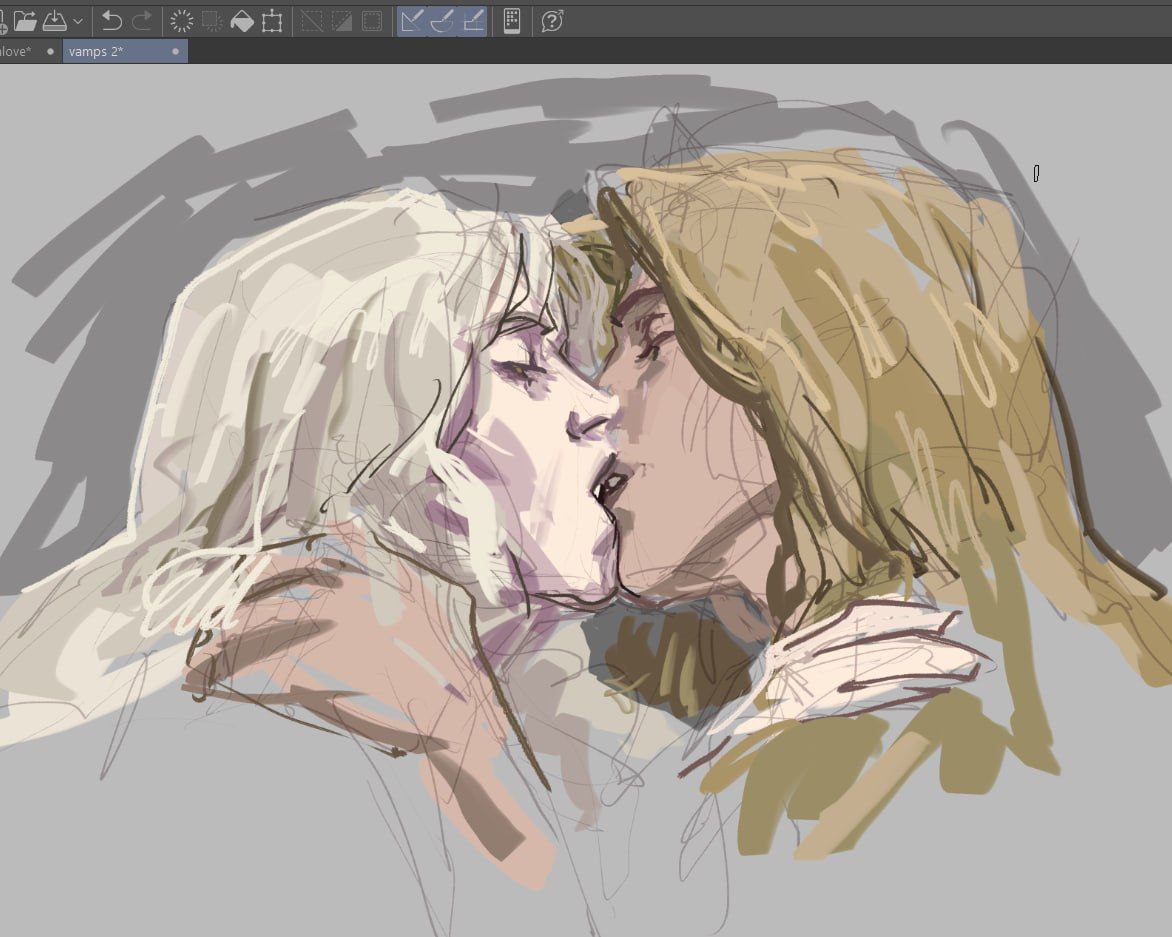Clear layer contents with the Clear icon

point(182,20)
